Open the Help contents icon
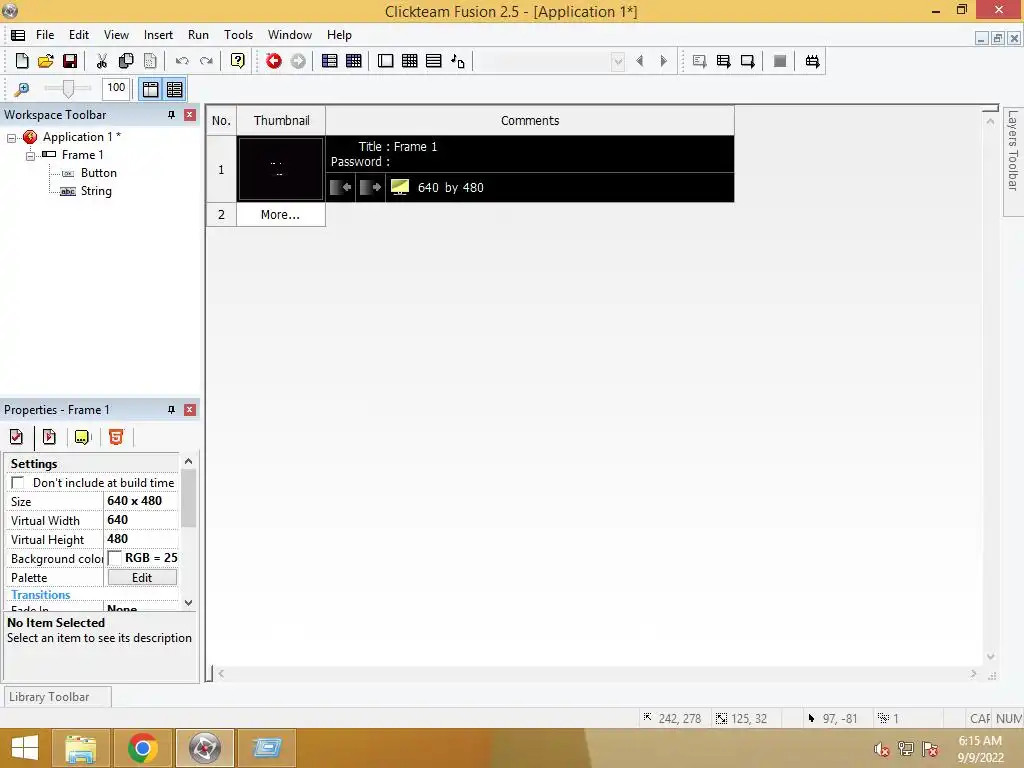This screenshot has width=1024, height=768. (238, 61)
